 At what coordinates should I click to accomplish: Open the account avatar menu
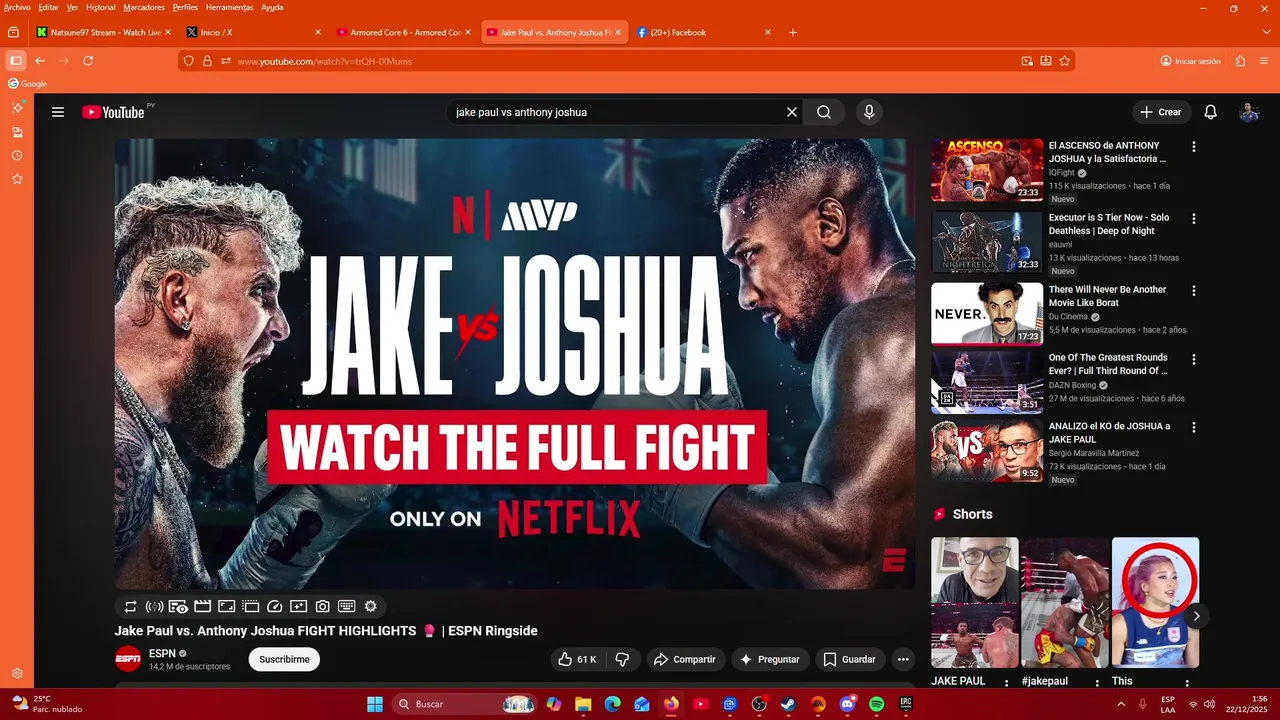(1249, 112)
